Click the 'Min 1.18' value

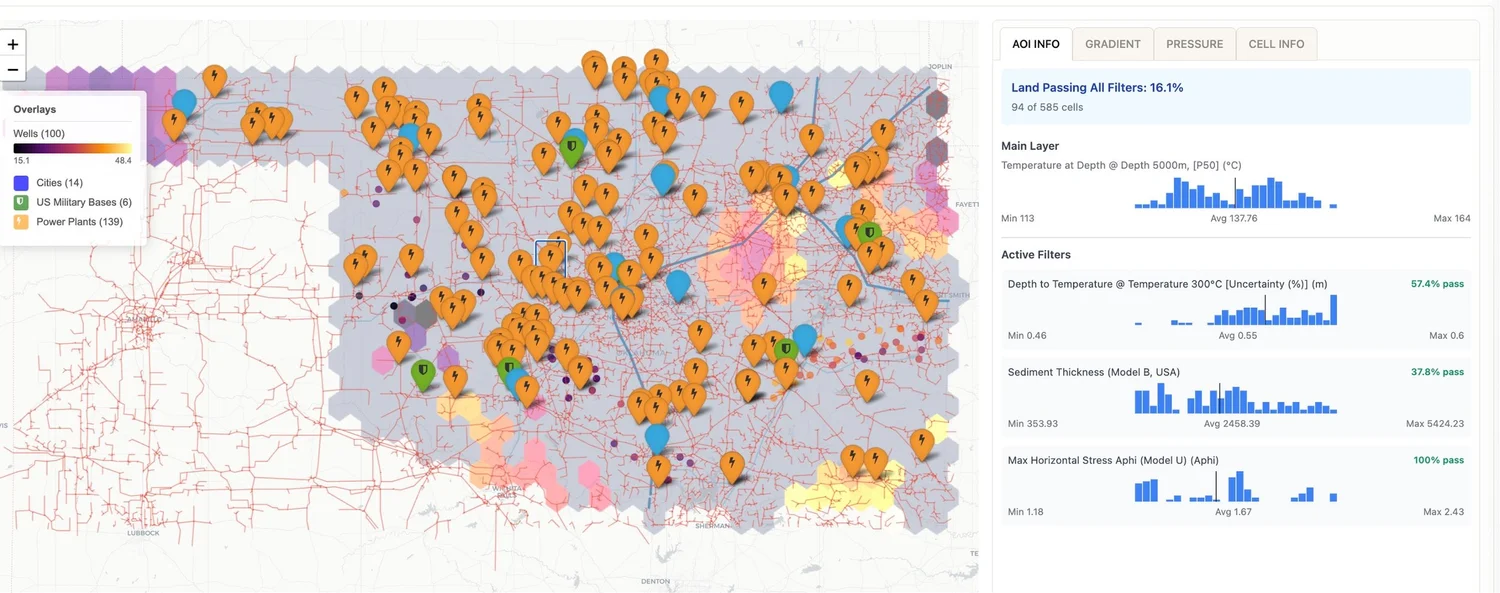point(1025,512)
